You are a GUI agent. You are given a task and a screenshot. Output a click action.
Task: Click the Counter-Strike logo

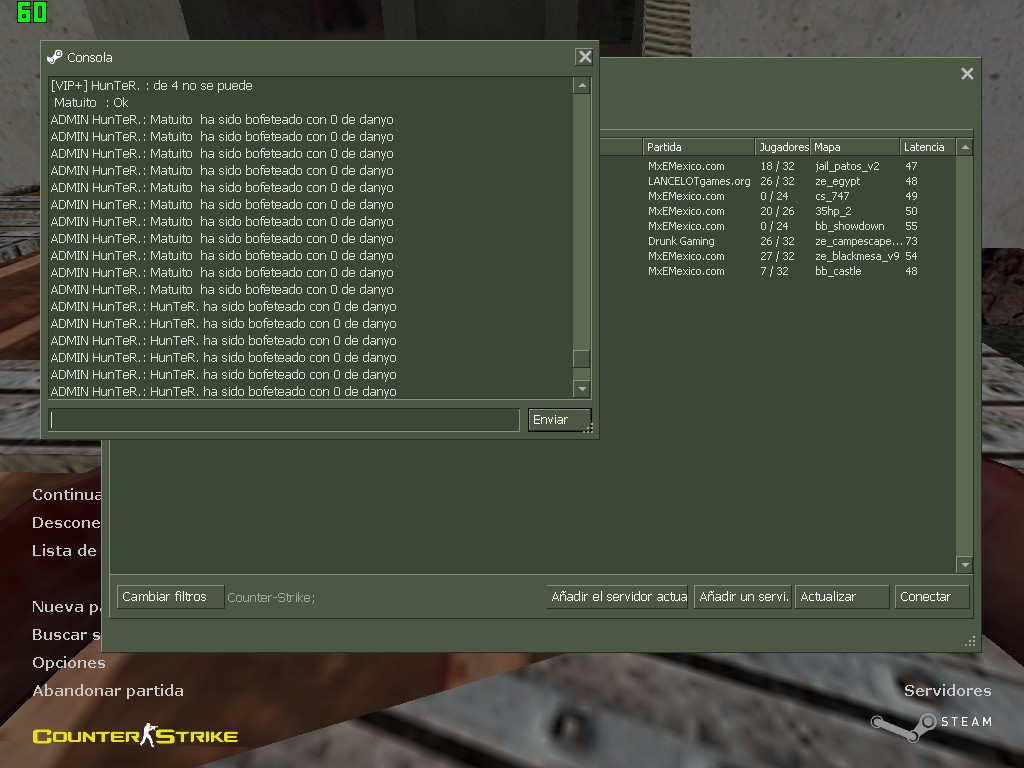tap(135, 736)
